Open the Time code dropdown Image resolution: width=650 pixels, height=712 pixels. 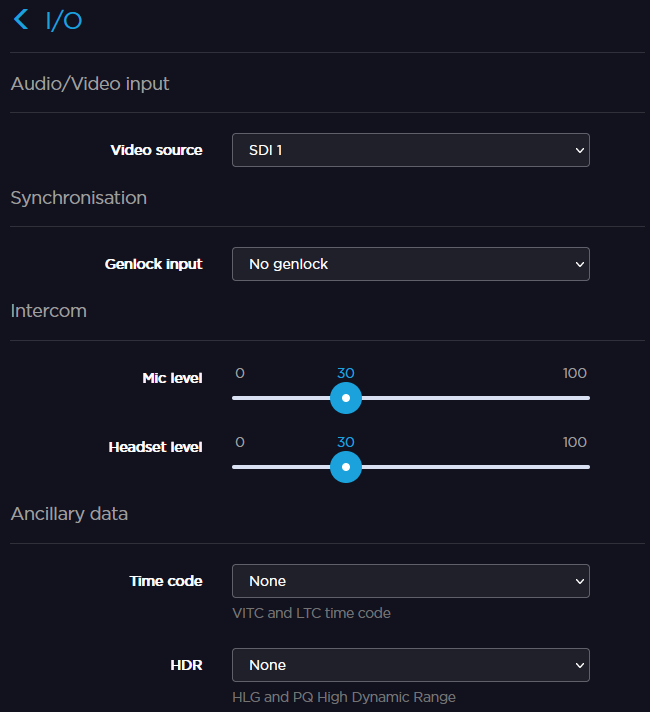point(410,581)
